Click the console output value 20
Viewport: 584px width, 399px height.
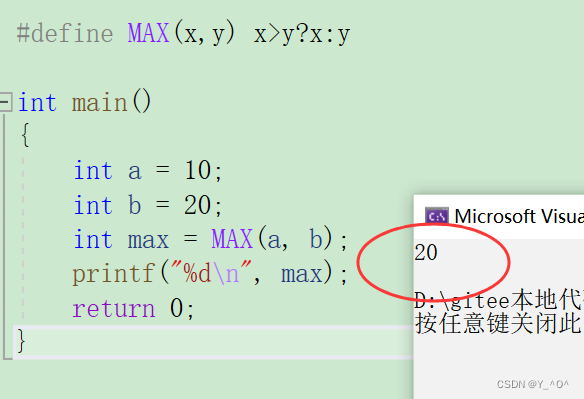click(426, 253)
